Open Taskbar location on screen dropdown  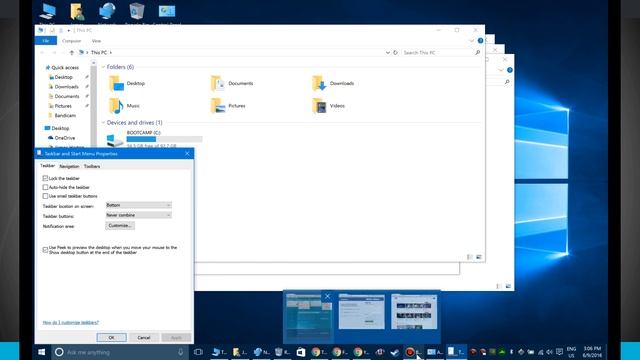138,205
